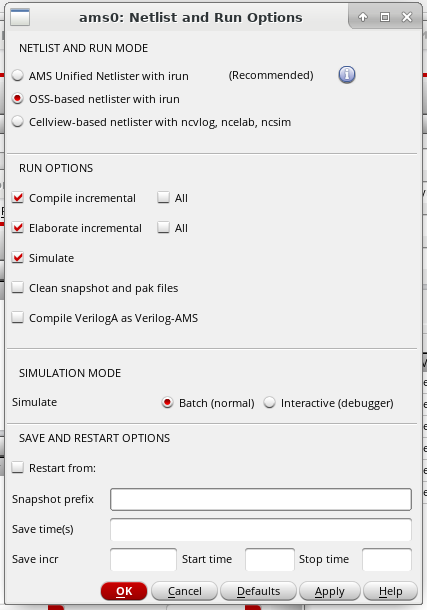The width and height of the screenshot is (429, 612).
Task: Select Cellview-based netlister with ncvlog option
Action: point(18,122)
